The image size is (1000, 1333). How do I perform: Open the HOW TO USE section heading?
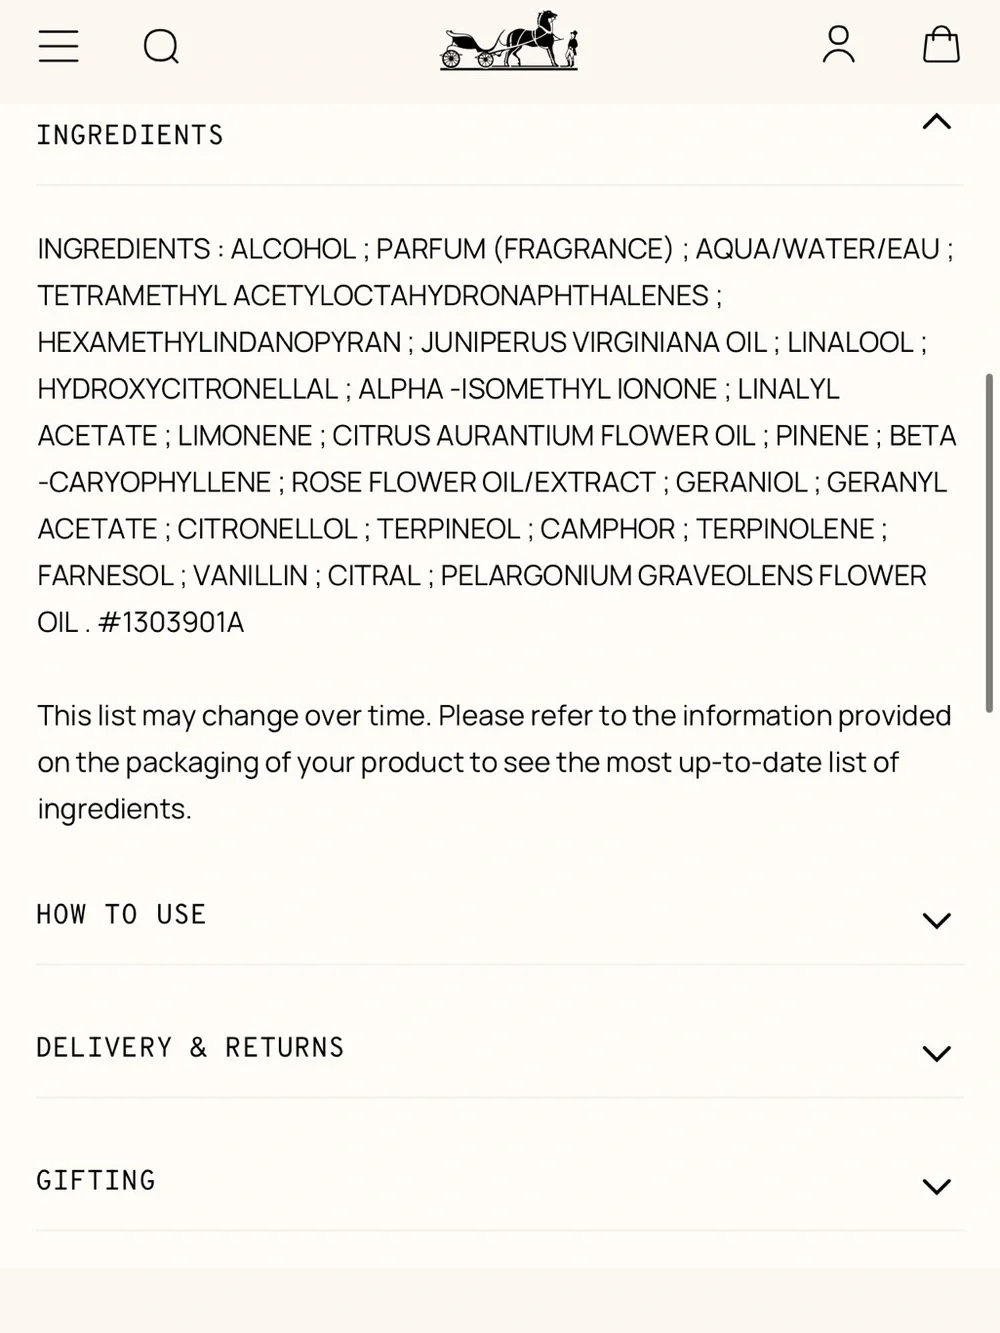pyautogui.click(x=121, y=914)
